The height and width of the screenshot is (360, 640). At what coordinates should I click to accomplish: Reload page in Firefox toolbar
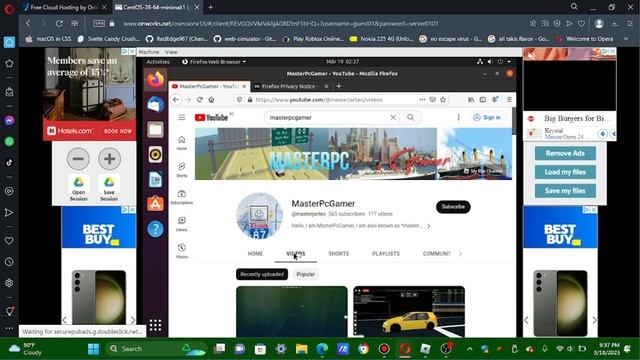200,100
